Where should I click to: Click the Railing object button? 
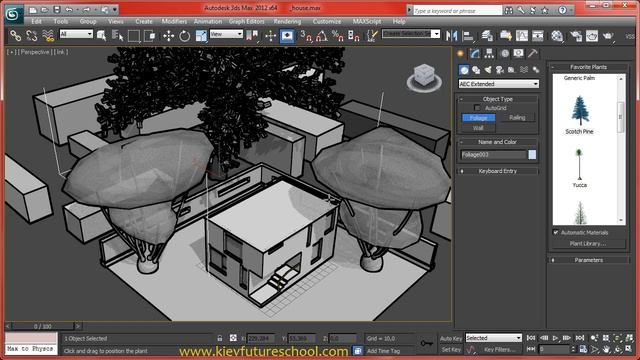[517, 118]
